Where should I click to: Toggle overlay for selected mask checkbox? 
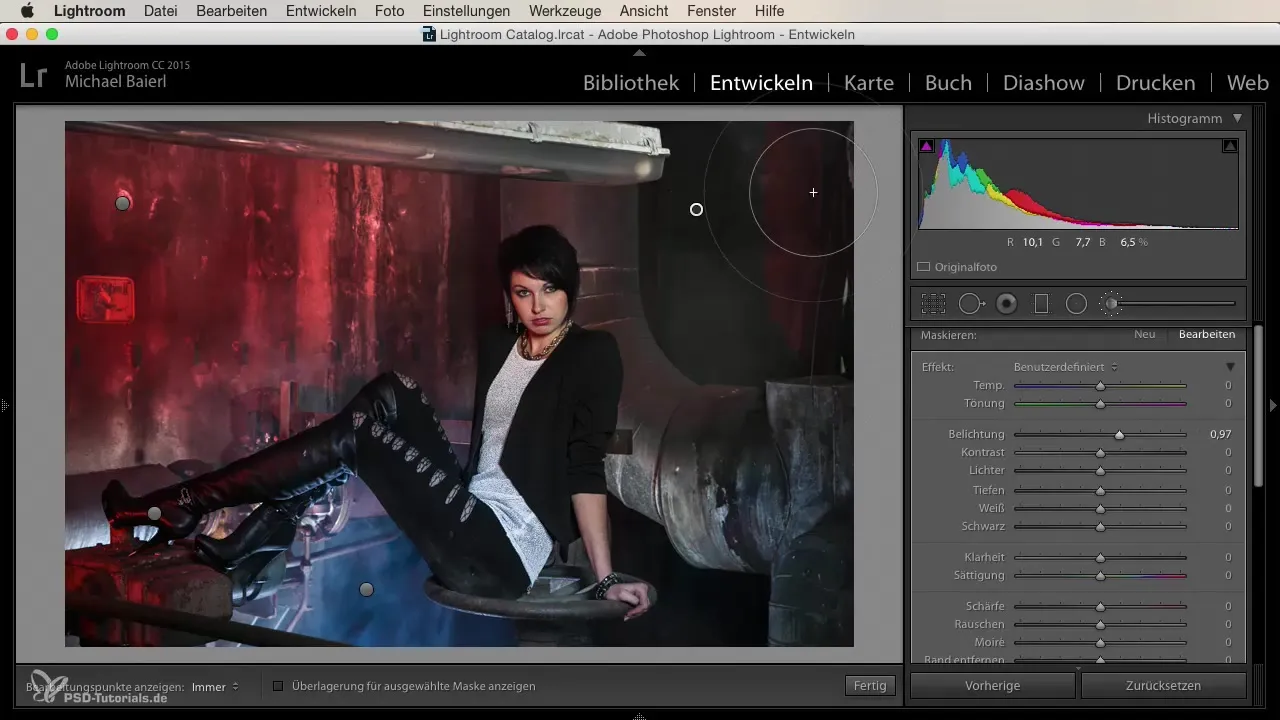pyautogui.click(x=278, y=686)
